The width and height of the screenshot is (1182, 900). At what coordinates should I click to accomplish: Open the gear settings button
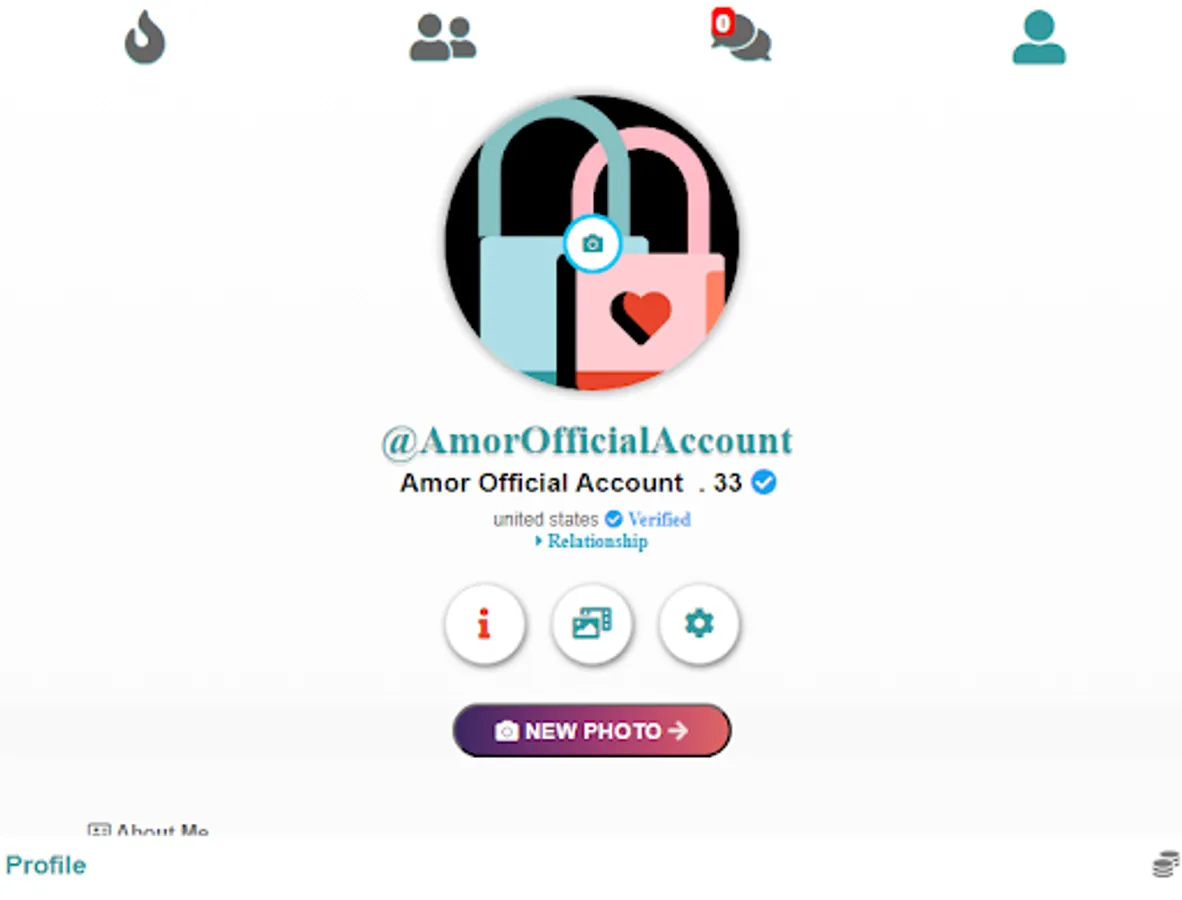click(x=699, y=623)
